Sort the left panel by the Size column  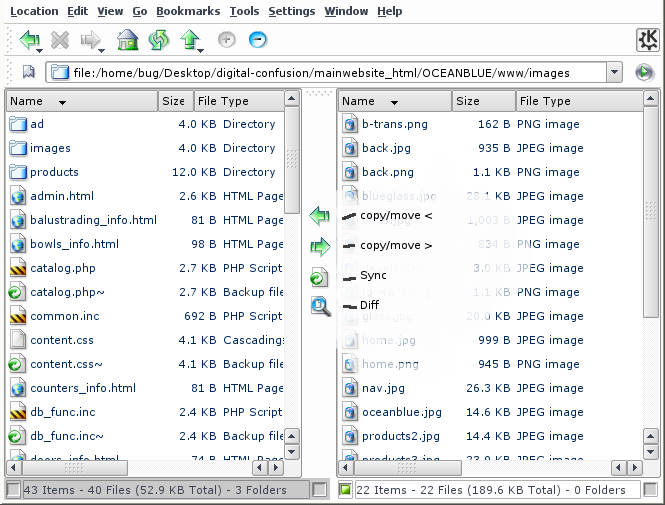176,101
